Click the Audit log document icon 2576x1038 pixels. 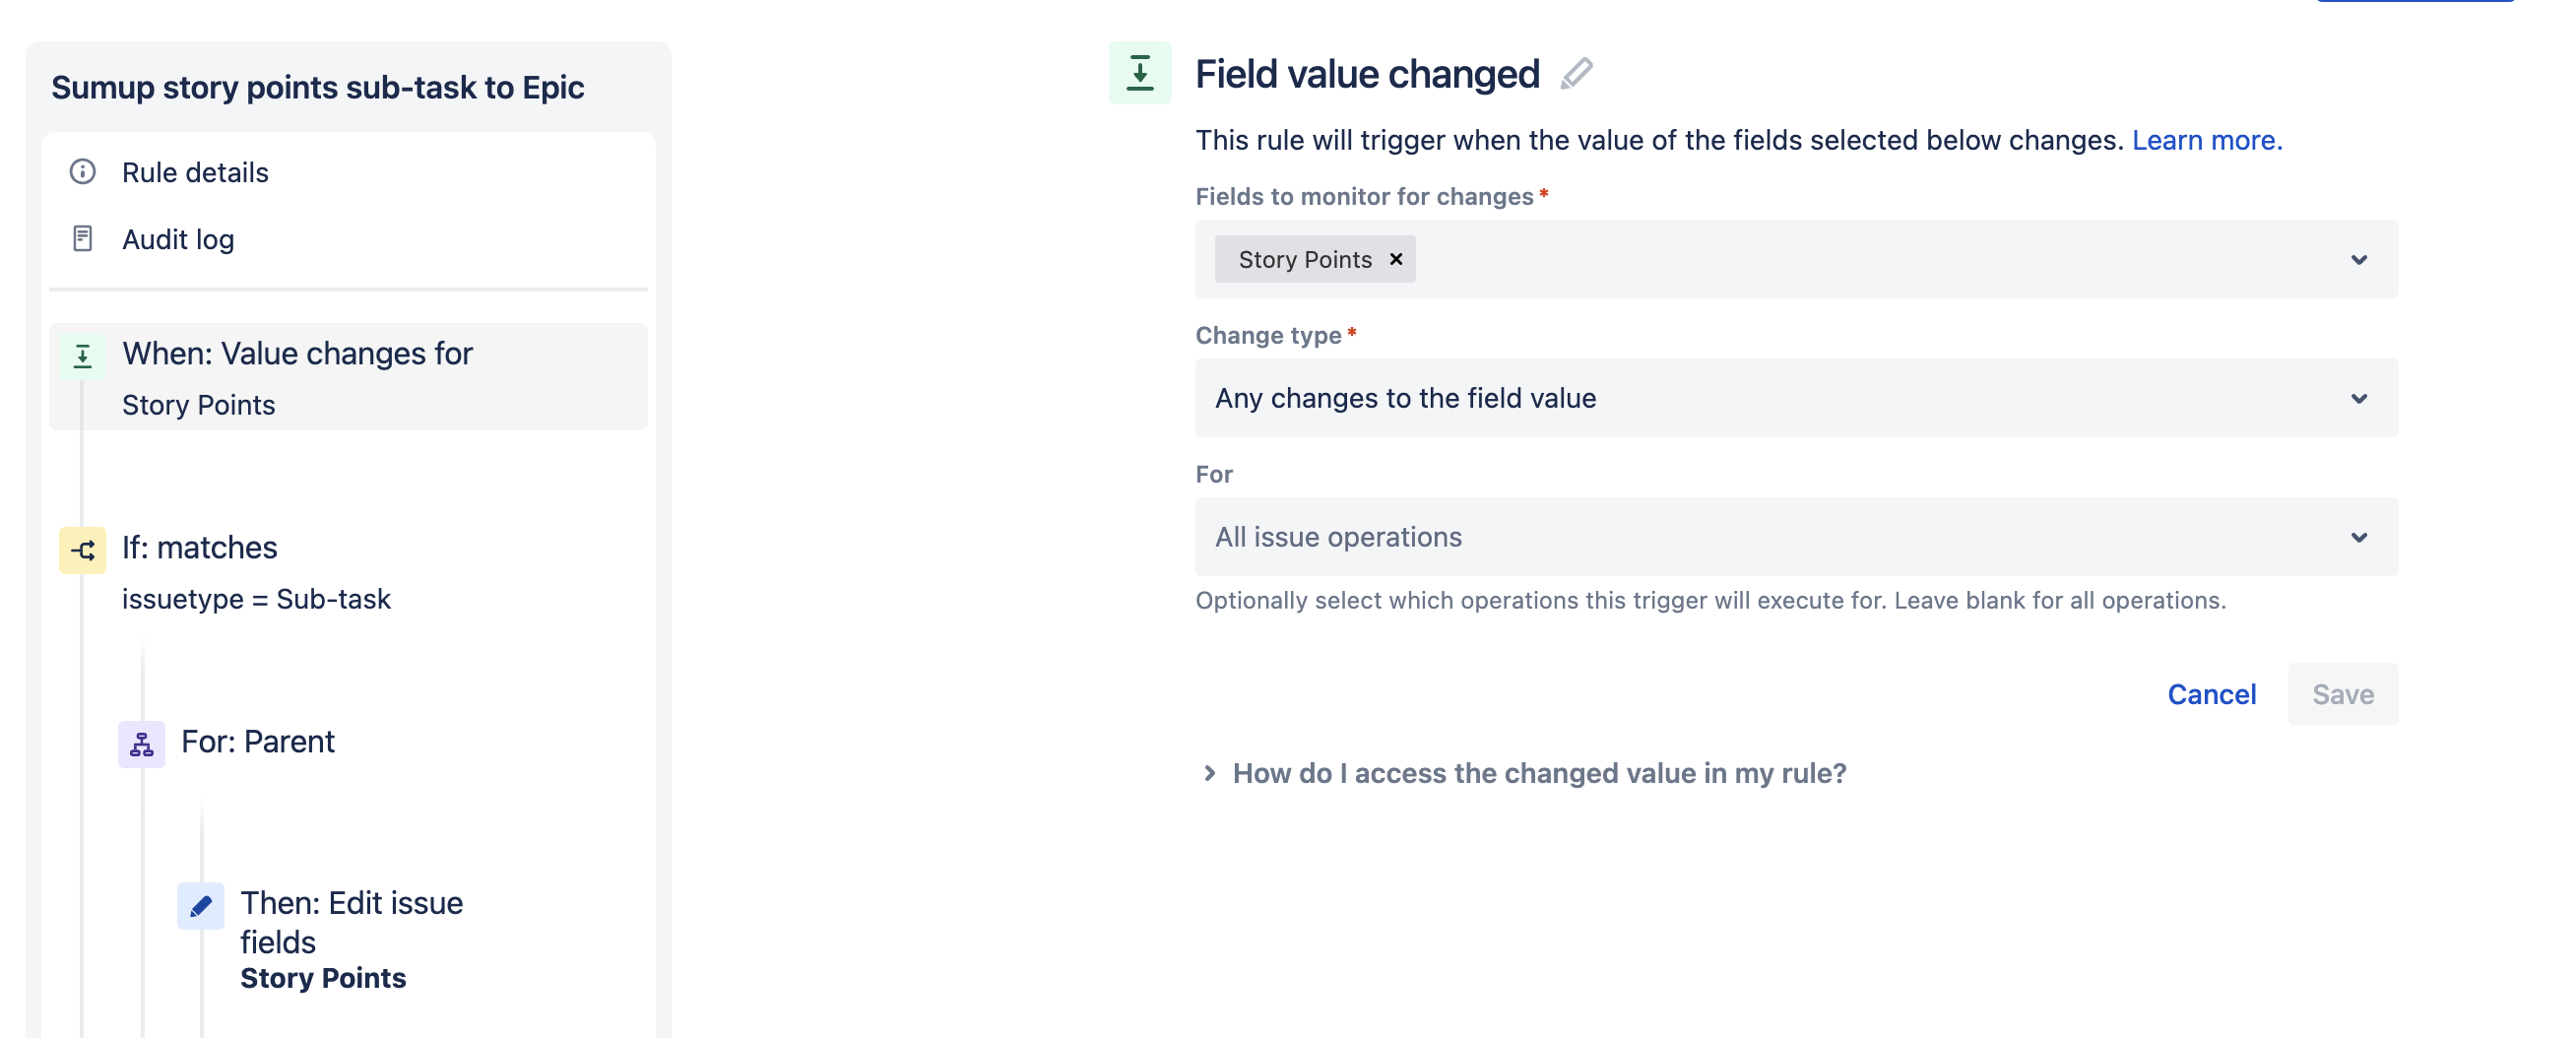coord(82,239)
